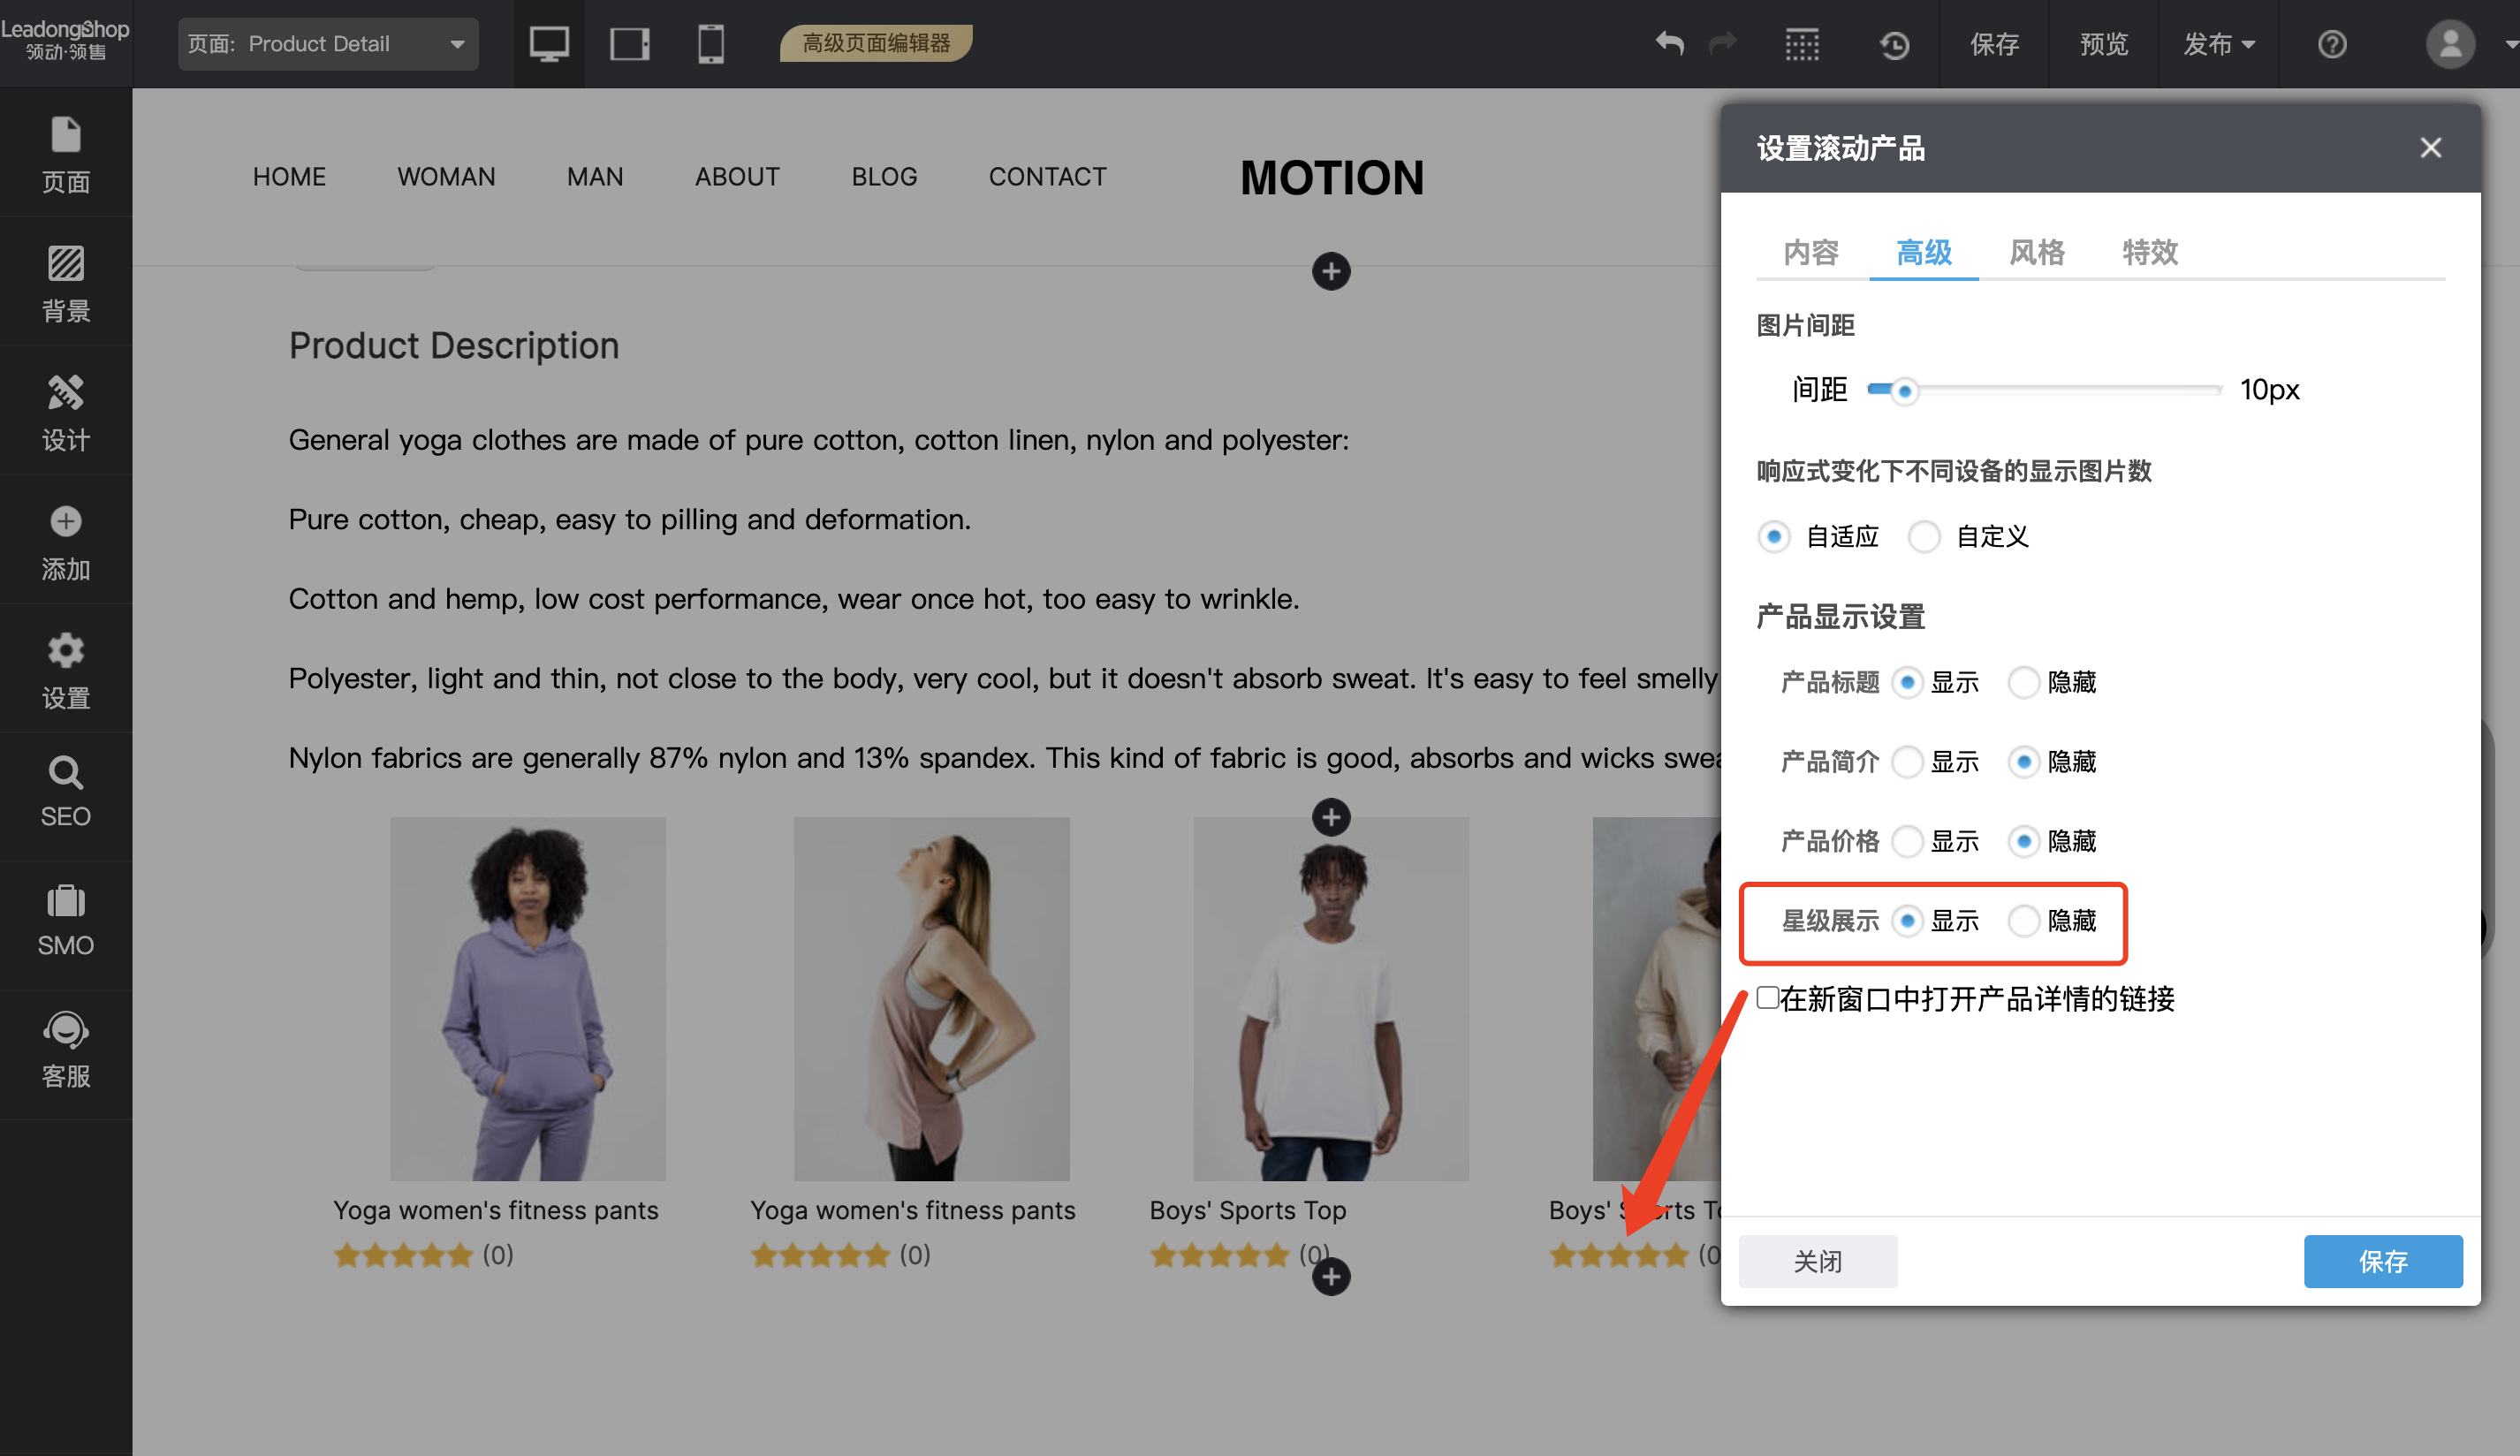Expand the 发布 publish dropdown

[2218, 44]
